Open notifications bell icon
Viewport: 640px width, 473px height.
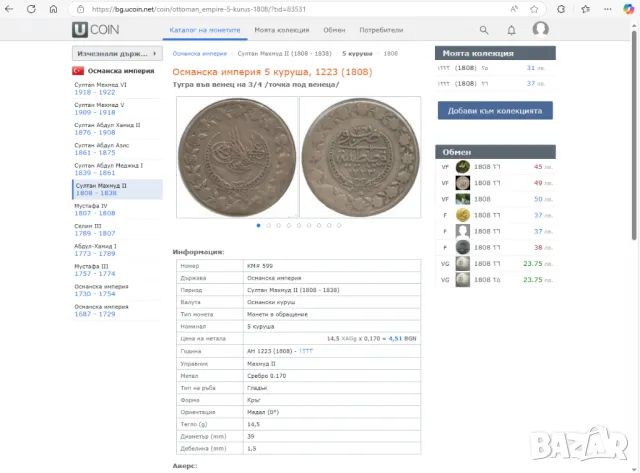pyautogui.click(x=513, y=30)
